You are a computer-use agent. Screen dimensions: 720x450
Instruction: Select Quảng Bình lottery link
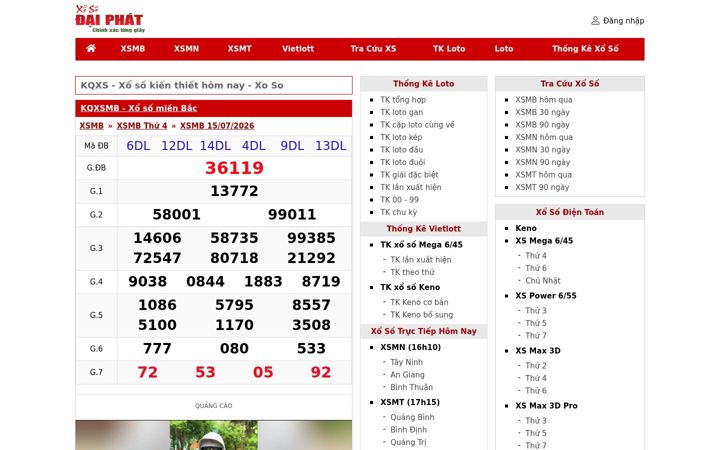pos(412,417)
